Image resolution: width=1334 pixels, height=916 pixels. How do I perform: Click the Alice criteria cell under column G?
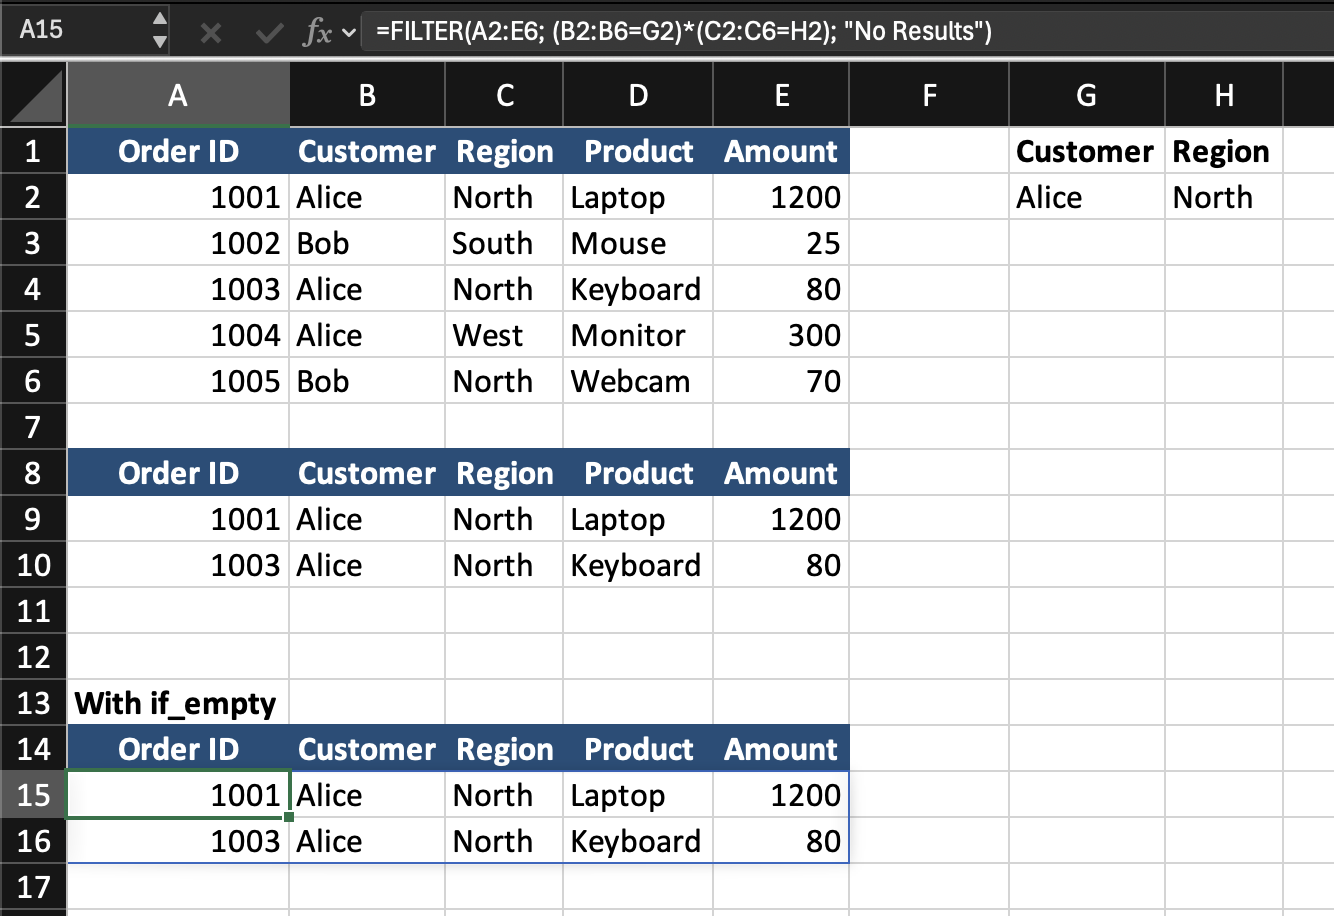pos(1086,198)
